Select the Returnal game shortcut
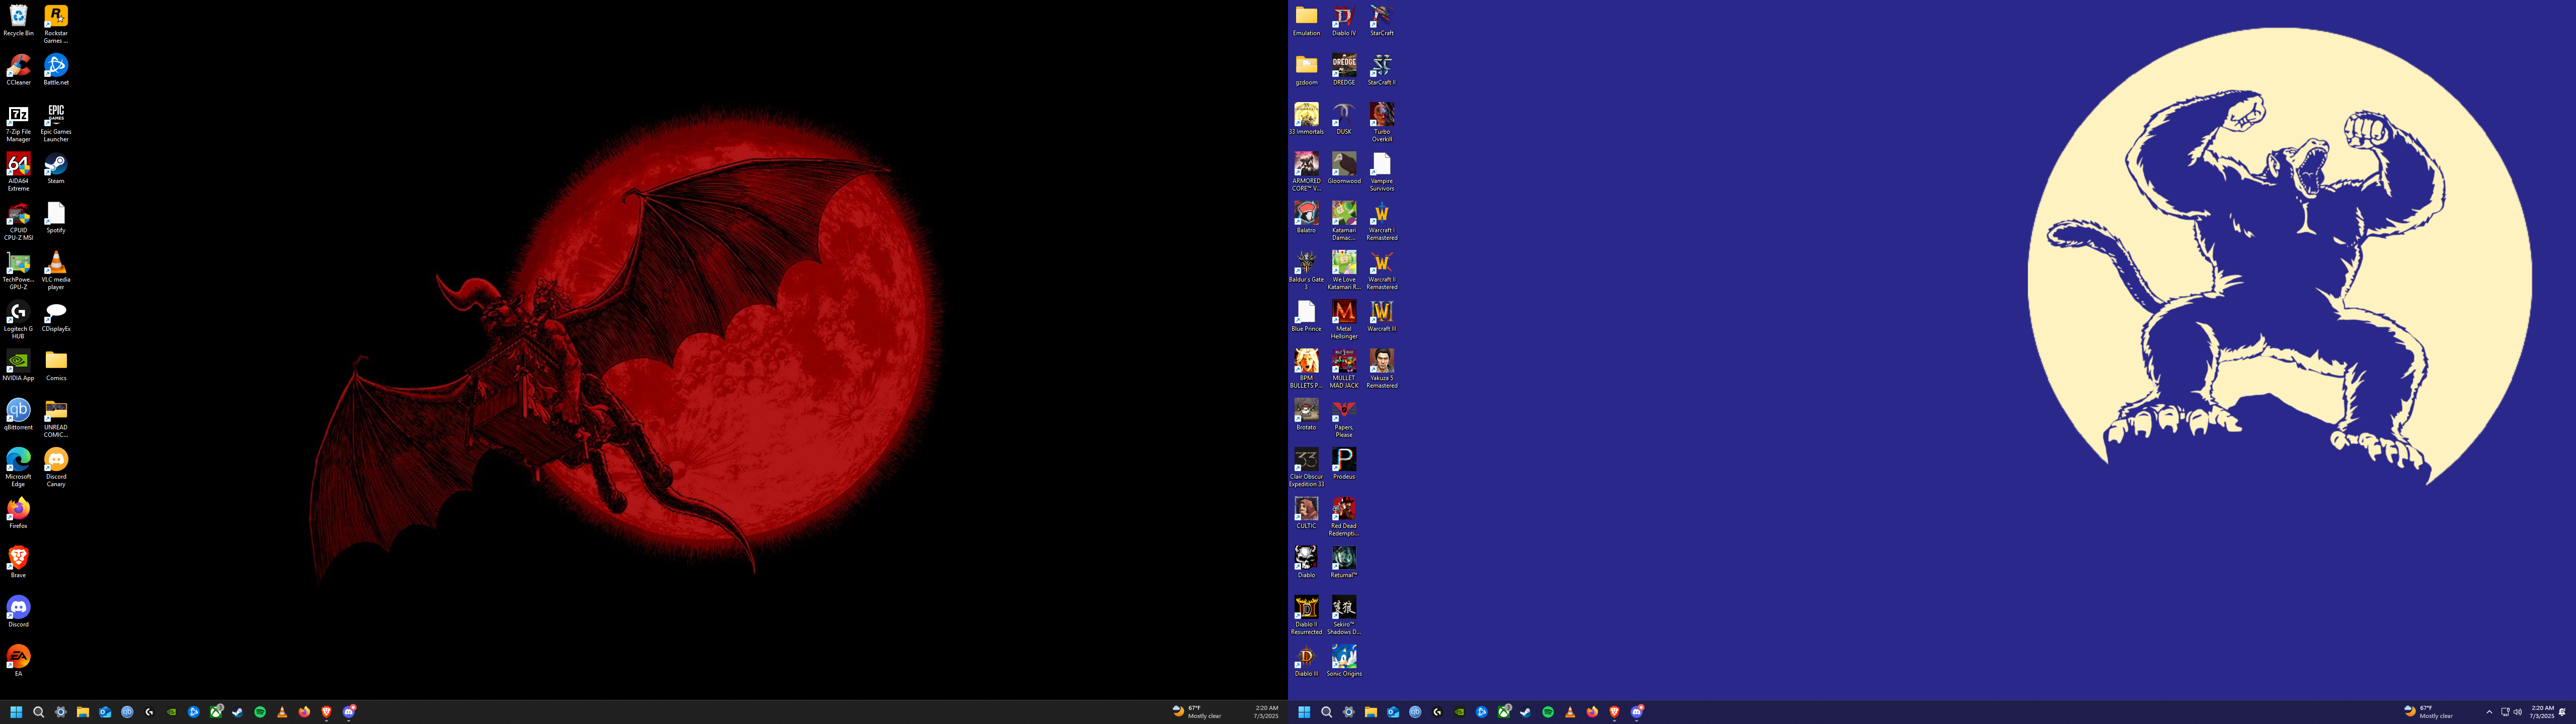This screenshot has width=2576, height=724. pyautogui.click(x=1344, y=562)
